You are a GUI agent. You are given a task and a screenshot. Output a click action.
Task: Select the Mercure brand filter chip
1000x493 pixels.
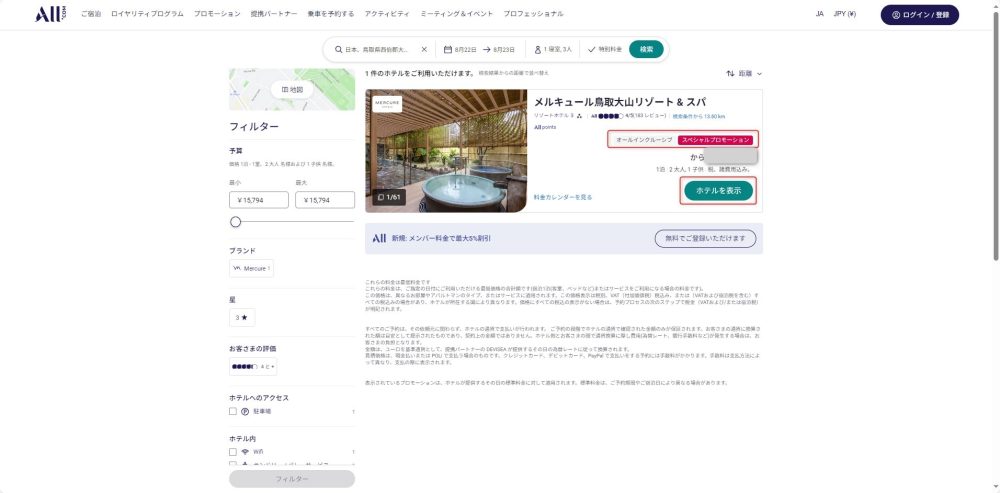click(x=251, y=269)
